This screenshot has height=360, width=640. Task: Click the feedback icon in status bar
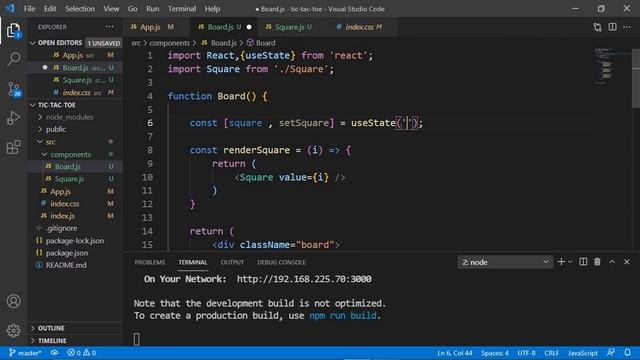coord(611,353)
